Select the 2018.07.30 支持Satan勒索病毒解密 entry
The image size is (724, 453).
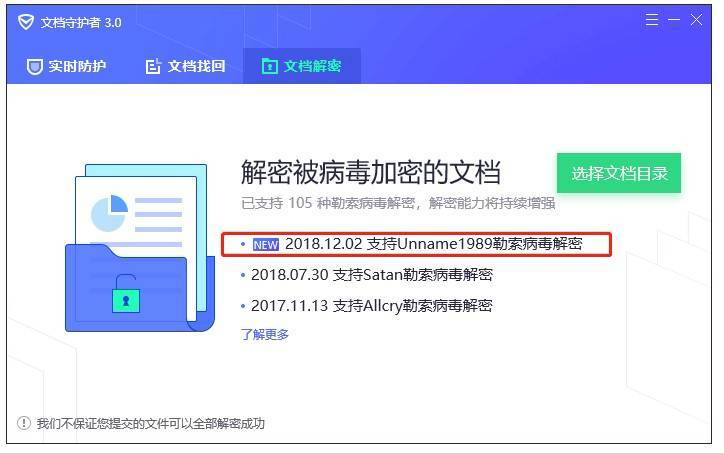367,275
